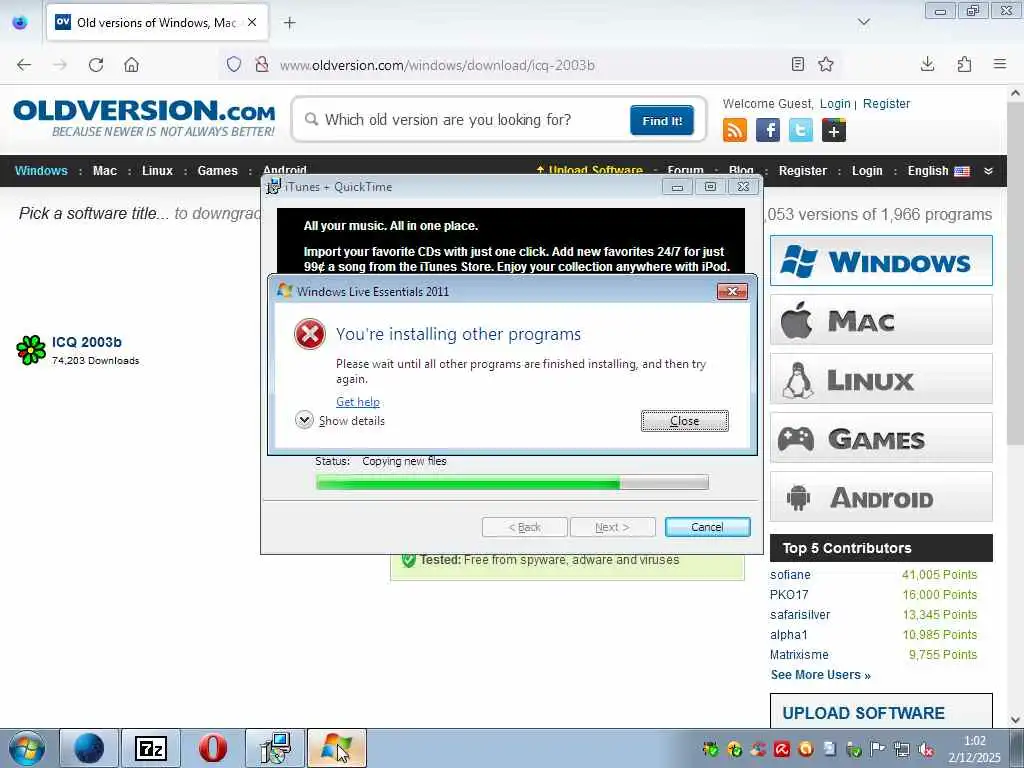
Task: Click contributor PKO17
Action: click(789, 595)
